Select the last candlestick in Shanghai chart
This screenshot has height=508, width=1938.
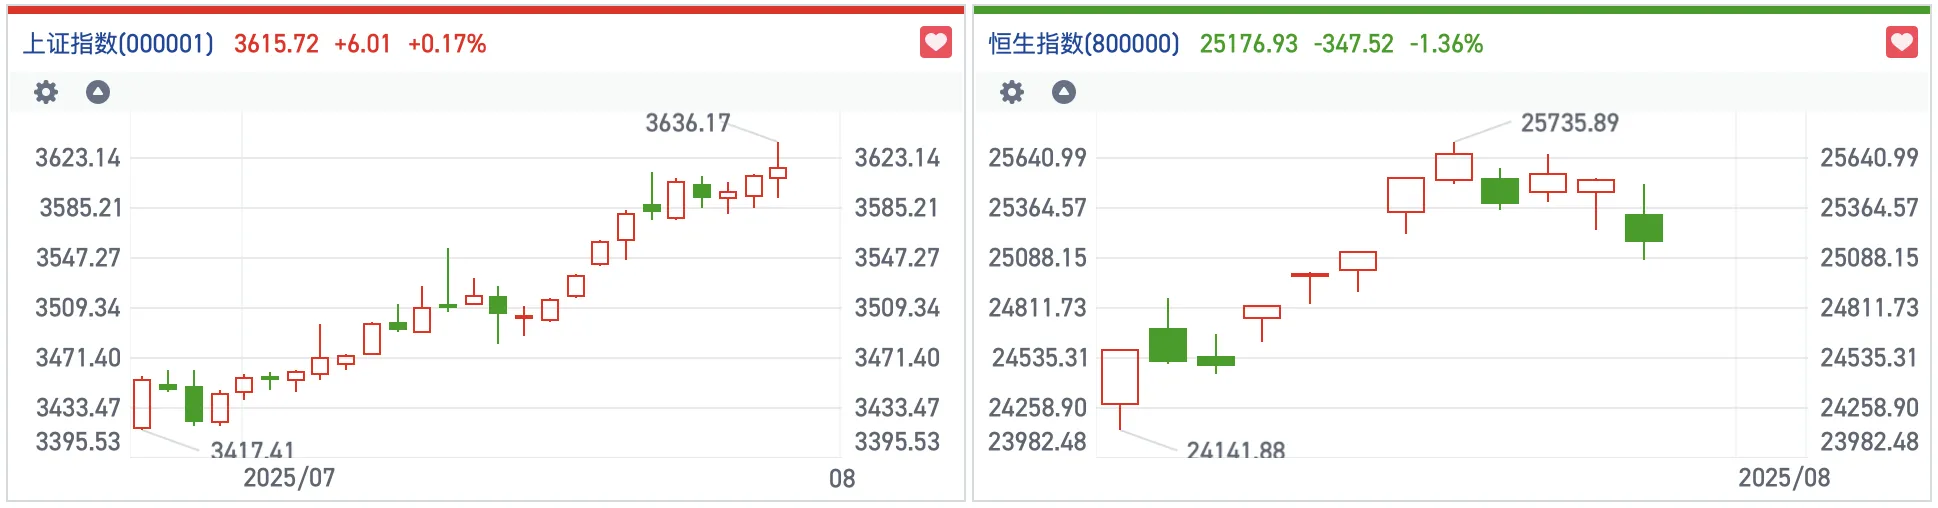(778, 173)
